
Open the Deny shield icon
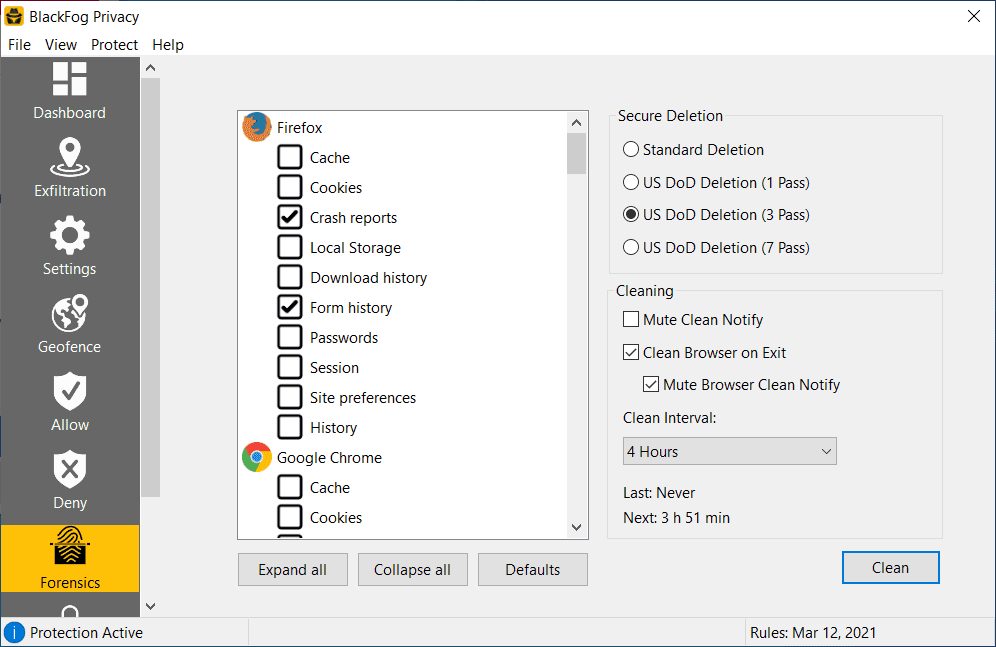[x=69, y=470]
